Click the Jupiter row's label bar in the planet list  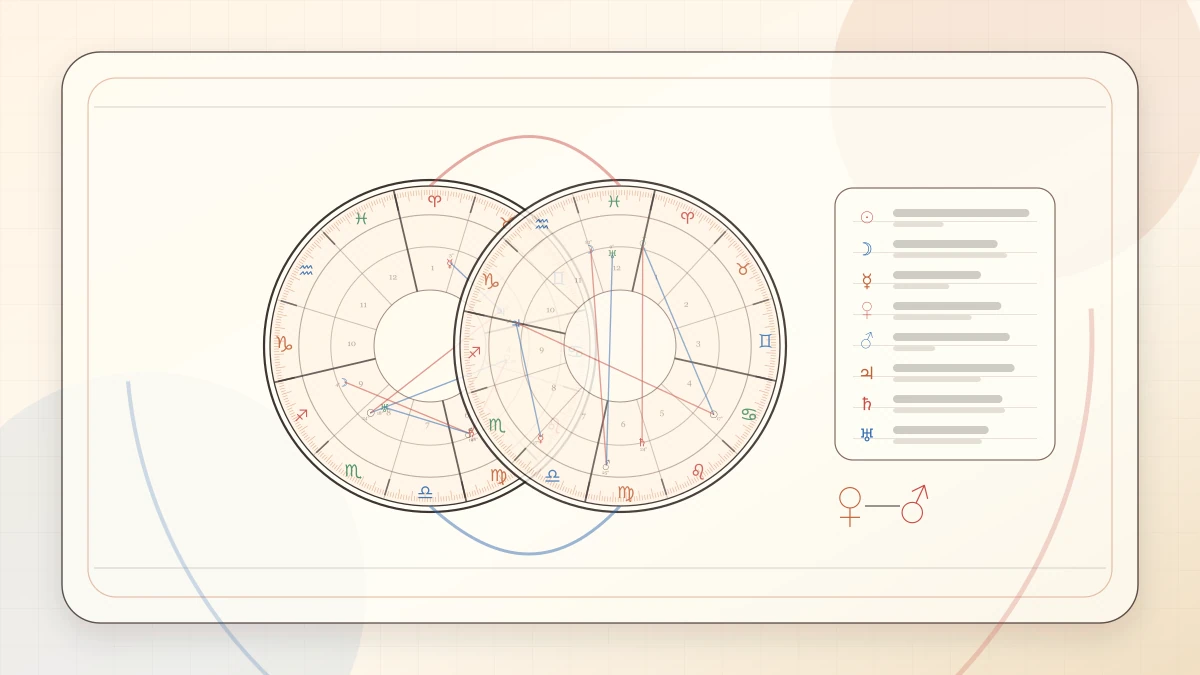[x=954, y=368]
